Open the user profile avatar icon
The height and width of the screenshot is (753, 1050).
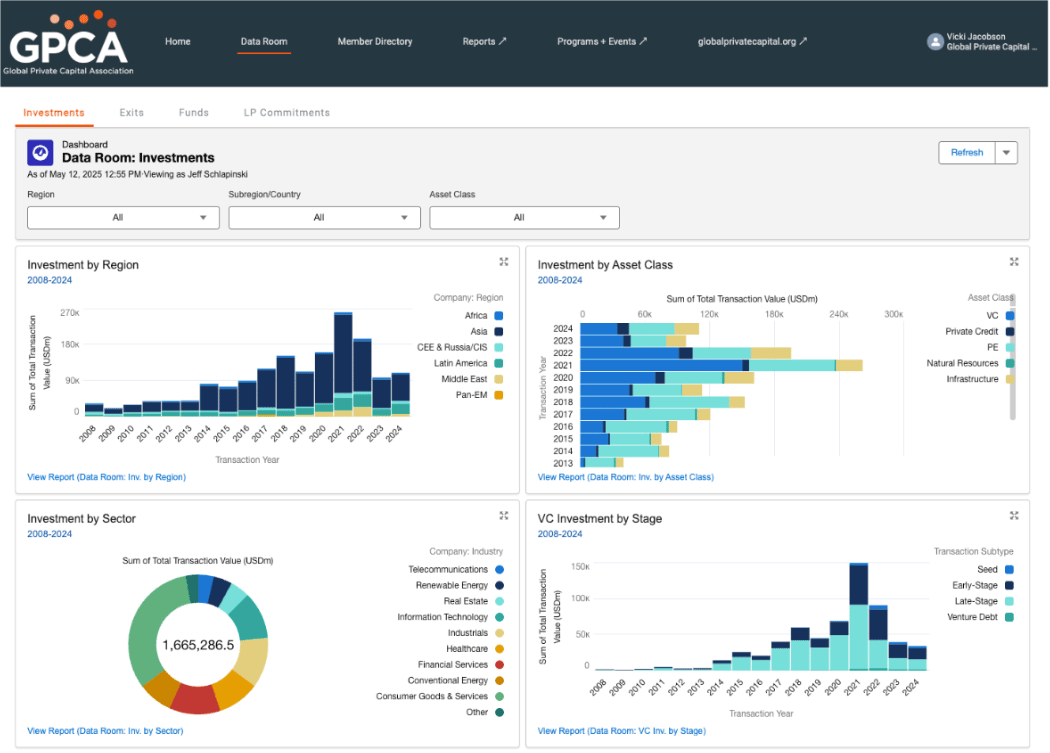click(x=935, y=42)
